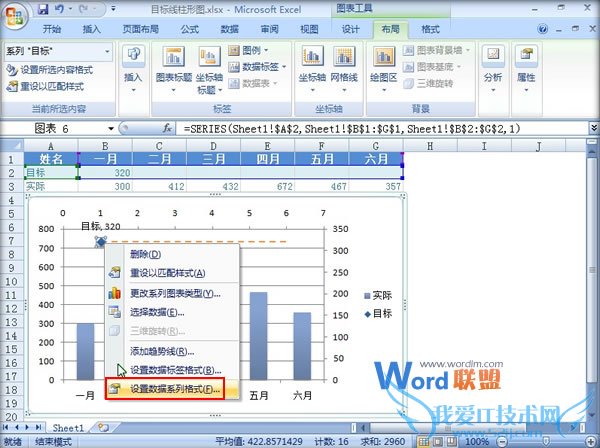Click the insert new worksheet tab icon
The height and width of the screenshot is (448, 600).
(103, 427)
